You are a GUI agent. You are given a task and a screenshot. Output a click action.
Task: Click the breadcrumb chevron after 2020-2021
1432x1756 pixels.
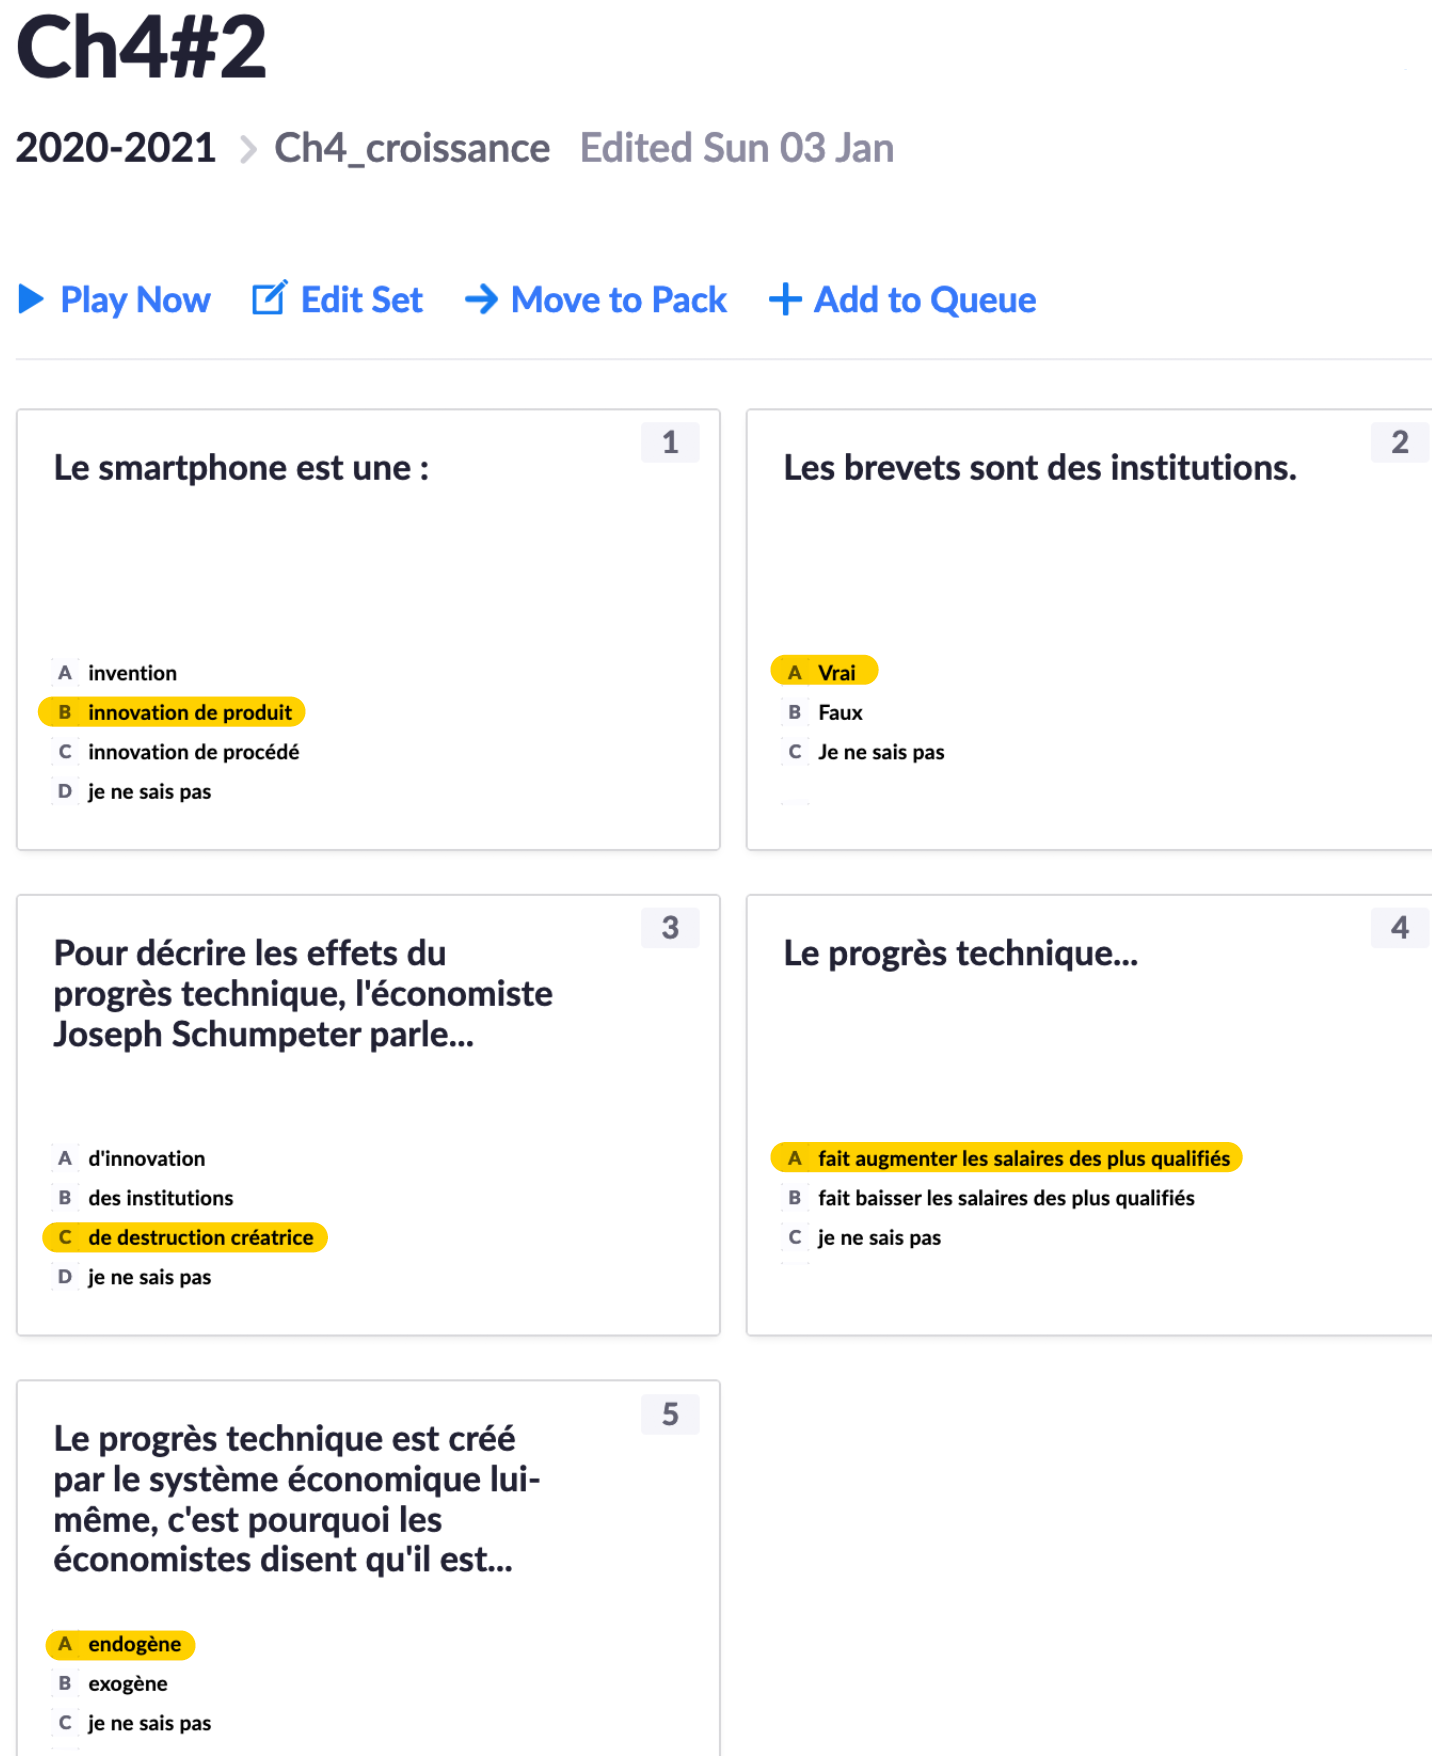[248, 150]
